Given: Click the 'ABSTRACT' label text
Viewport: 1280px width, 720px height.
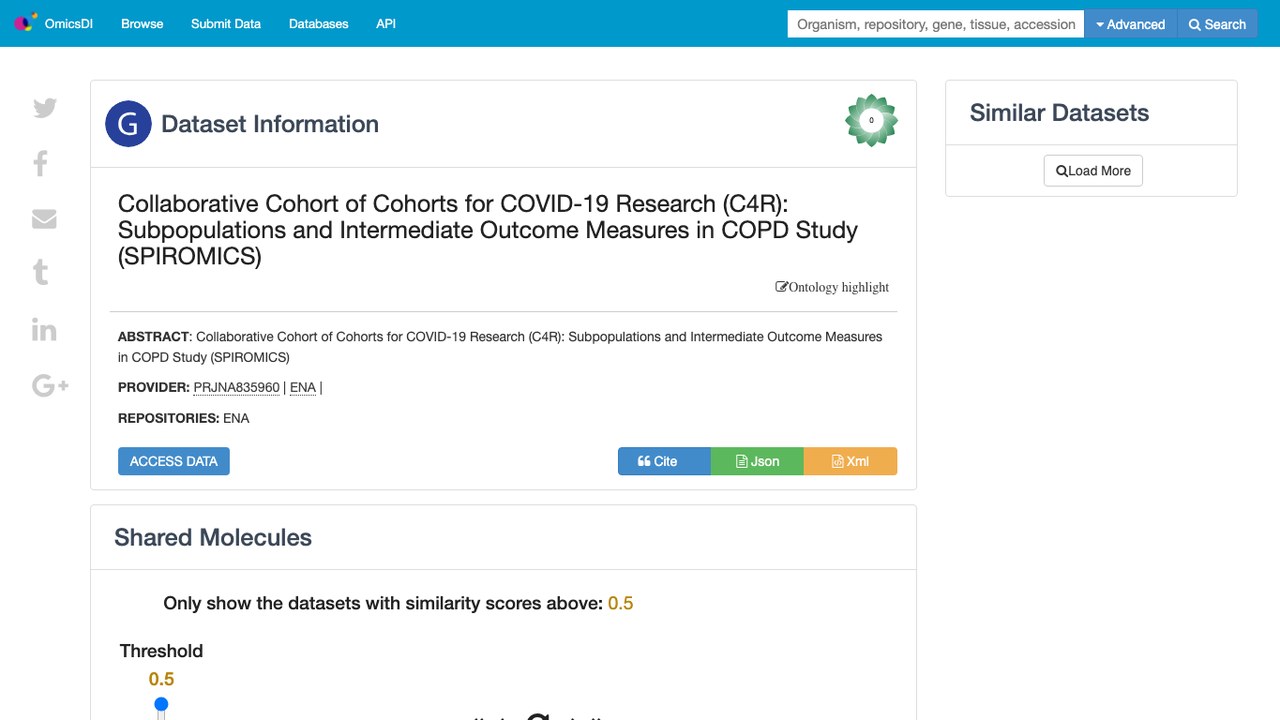Looking at the screenshot, I should [153, 337].
